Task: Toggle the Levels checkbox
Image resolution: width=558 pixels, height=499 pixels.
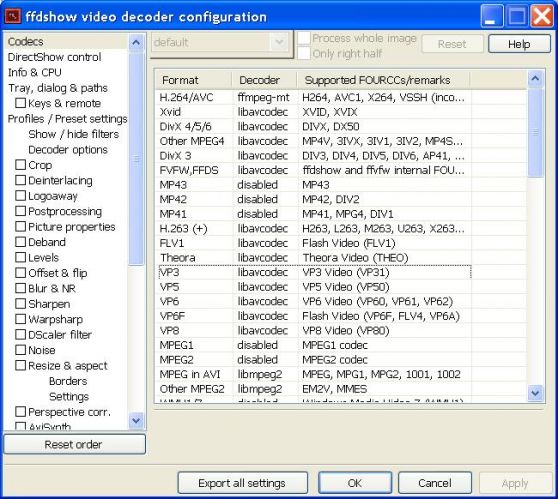Action: coord(20,257)
